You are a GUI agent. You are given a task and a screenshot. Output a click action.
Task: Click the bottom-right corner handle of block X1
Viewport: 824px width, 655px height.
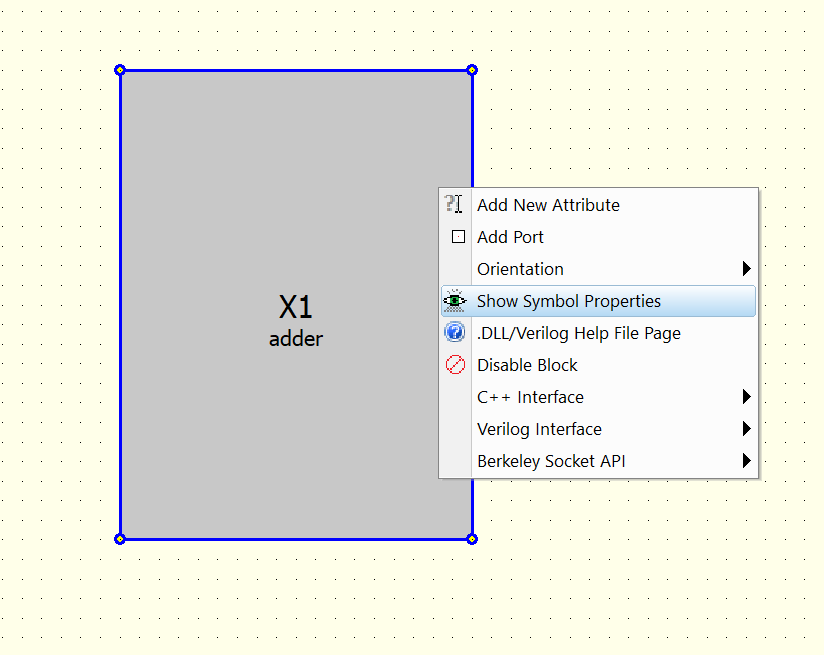click(472, 539)
